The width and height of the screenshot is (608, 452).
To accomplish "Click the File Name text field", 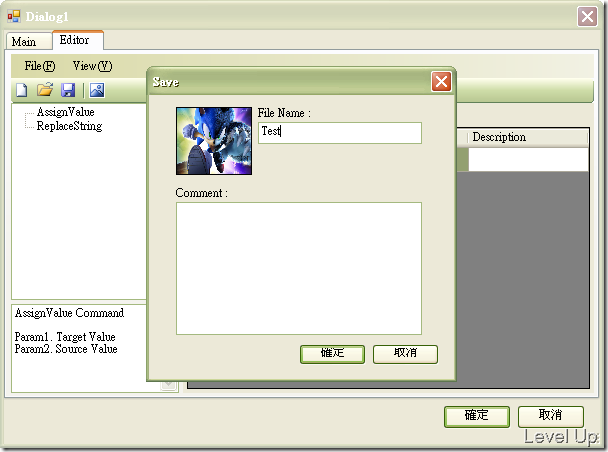I will pyautogui.click(x=340, y=133).
